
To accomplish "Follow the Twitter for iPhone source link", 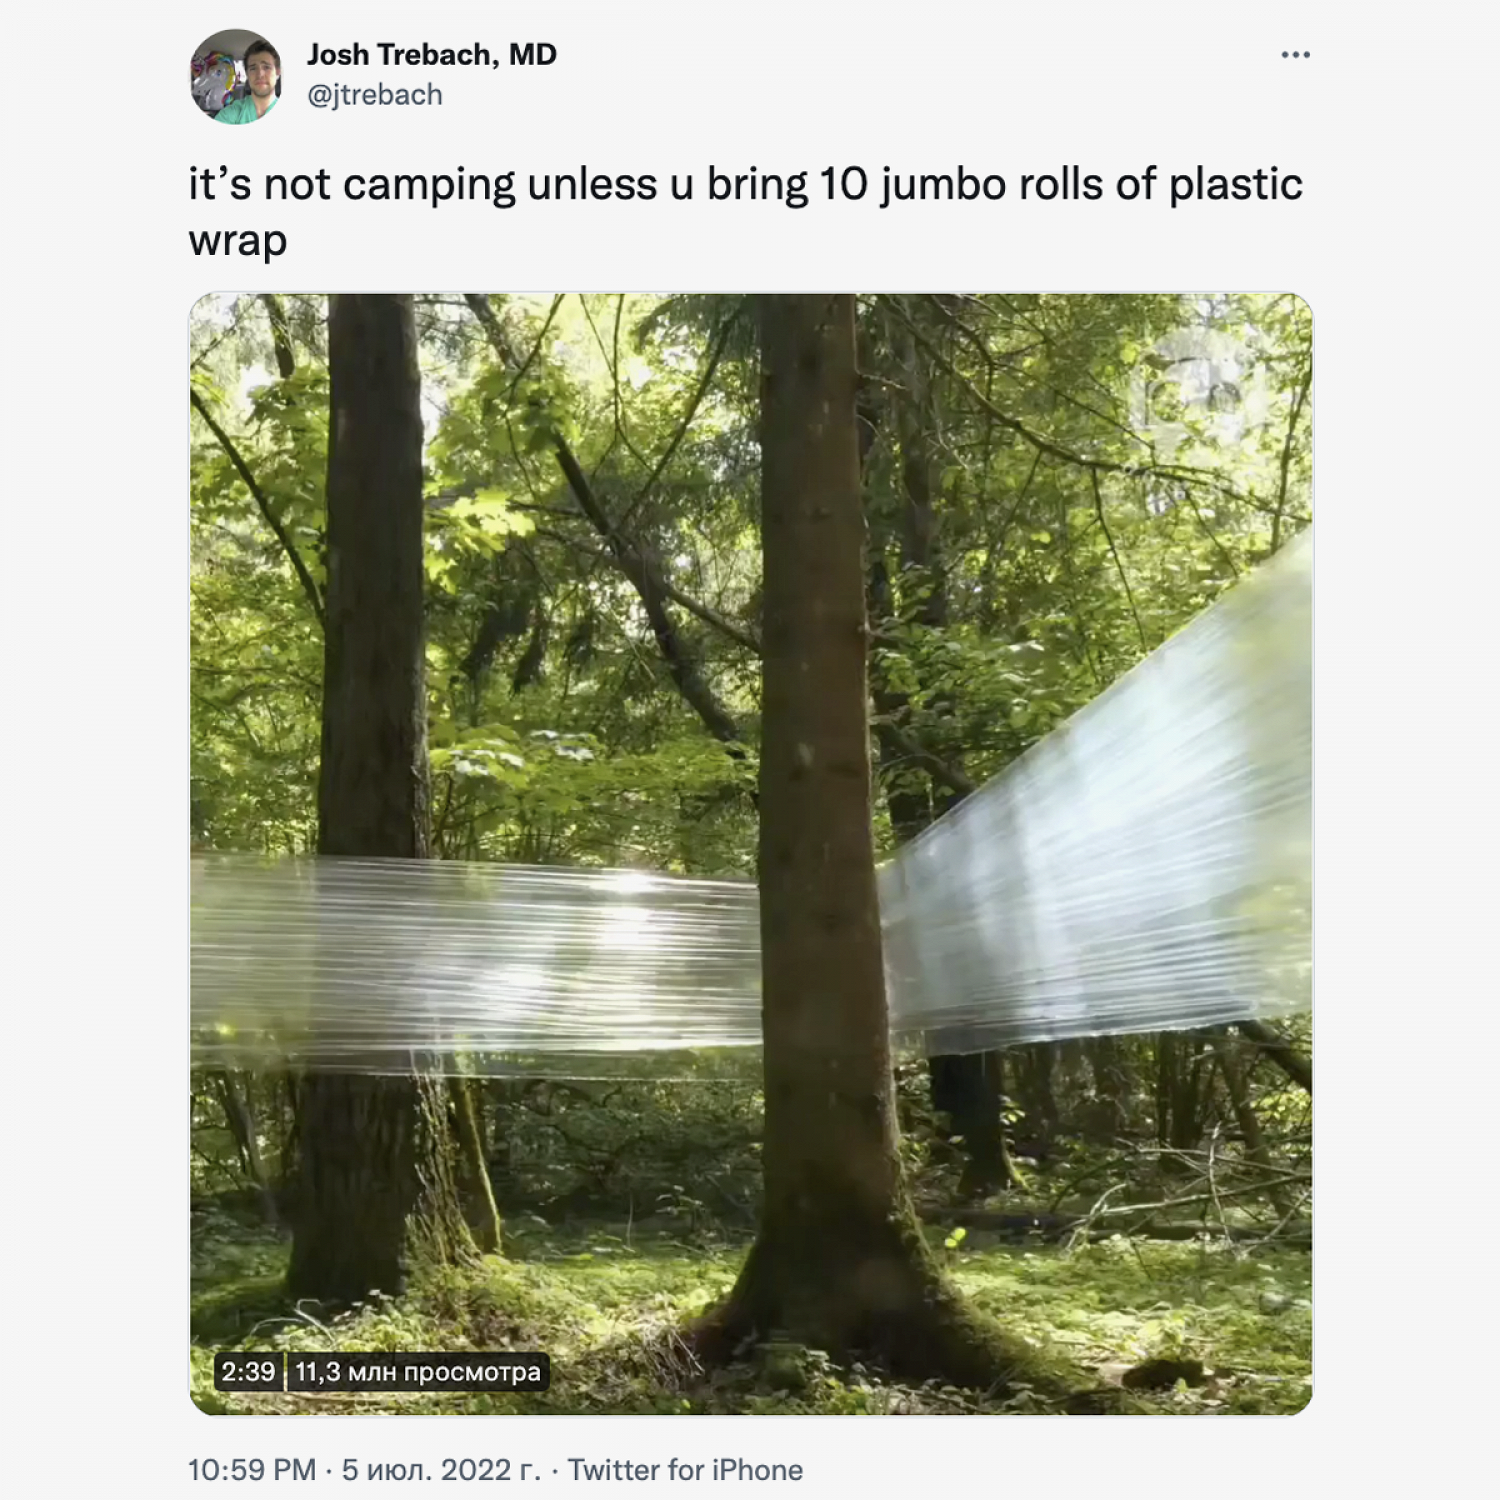I will pyautogui.click(x=685, y=1470).
